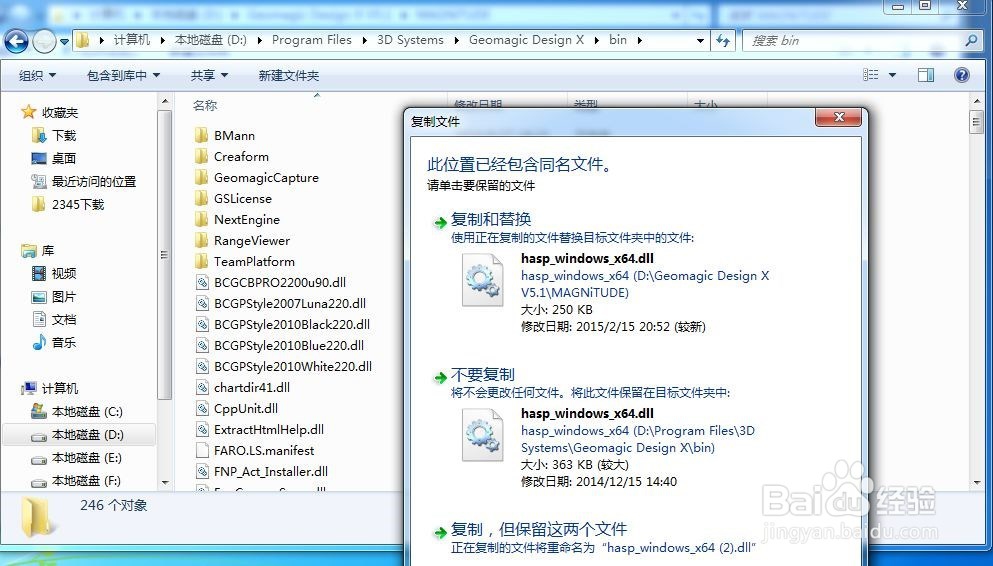Viewport: 993px width, 566px height.
Task: Open the view options dropdown arrow
Action: click(x=892, y=75)
